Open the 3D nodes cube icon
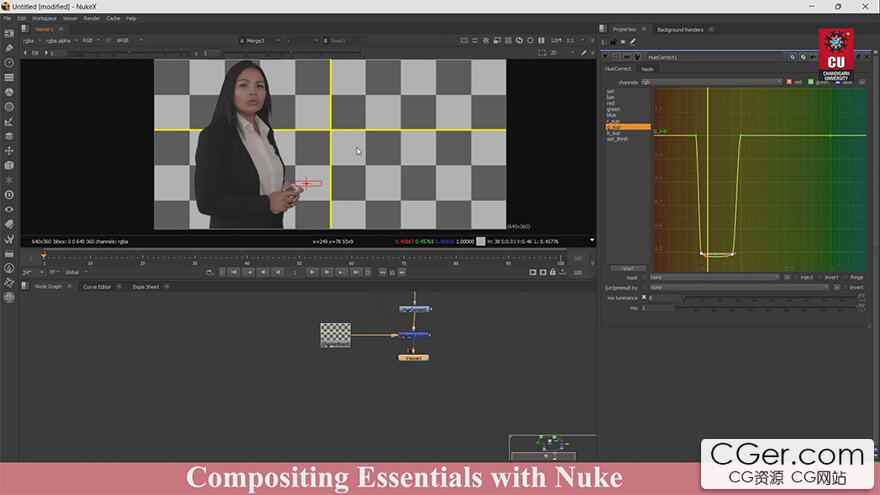This screenshot has height=495, width=880. point(9,166)
